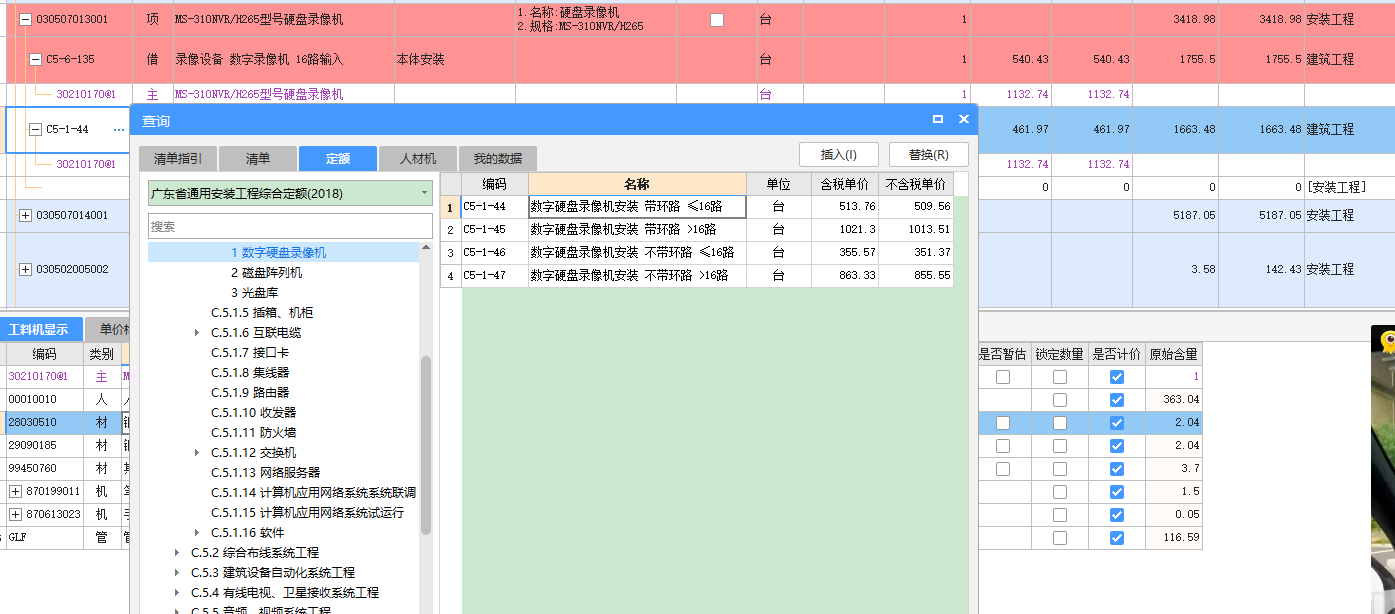Select tree item C.5.1.13 网络服务器

[265, 473]
